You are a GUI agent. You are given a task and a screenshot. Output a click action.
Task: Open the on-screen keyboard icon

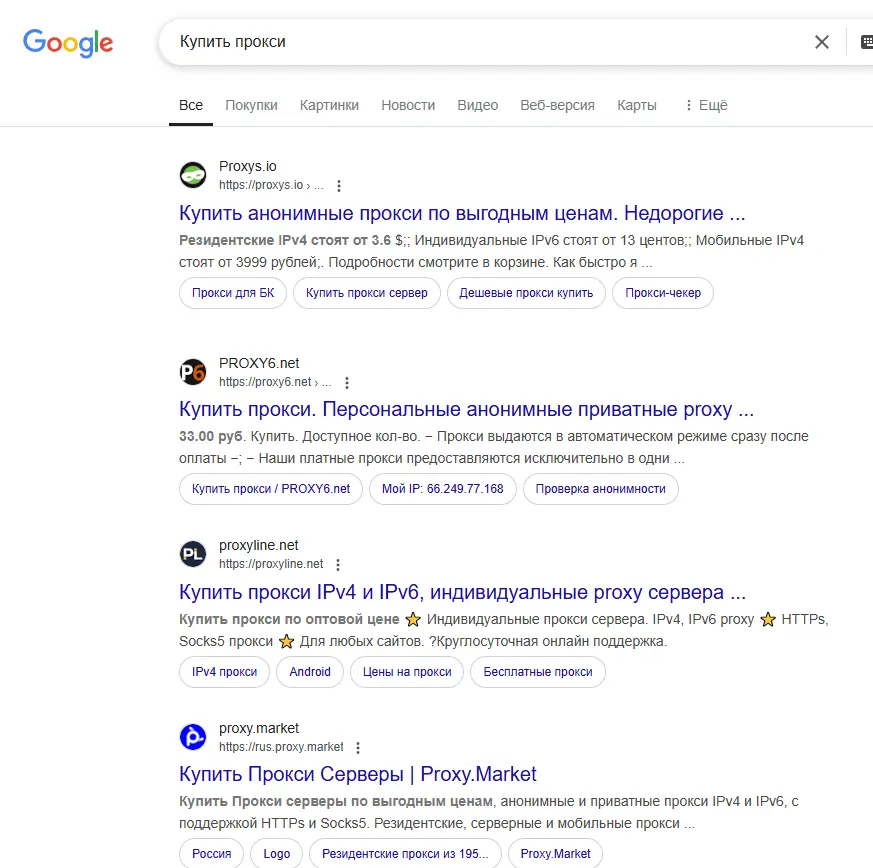click(x=866, y=42)
